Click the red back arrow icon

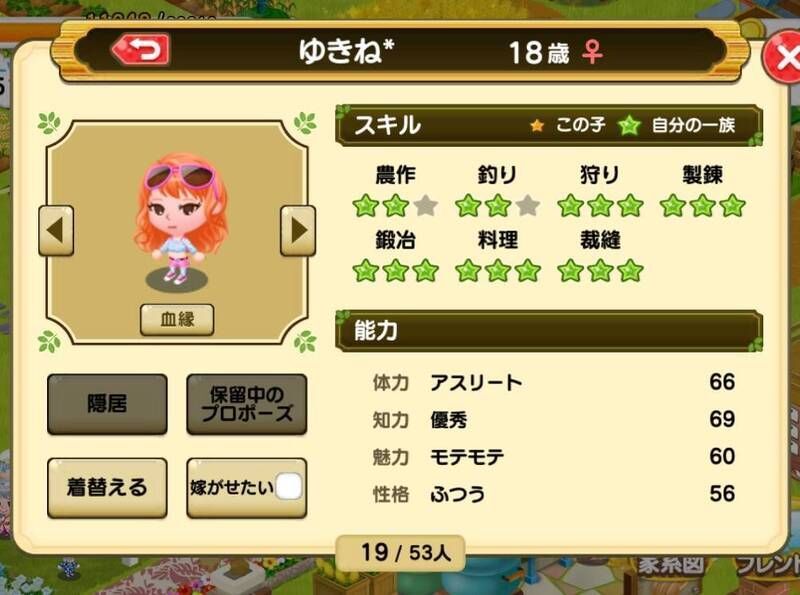(x=140, y=49)
